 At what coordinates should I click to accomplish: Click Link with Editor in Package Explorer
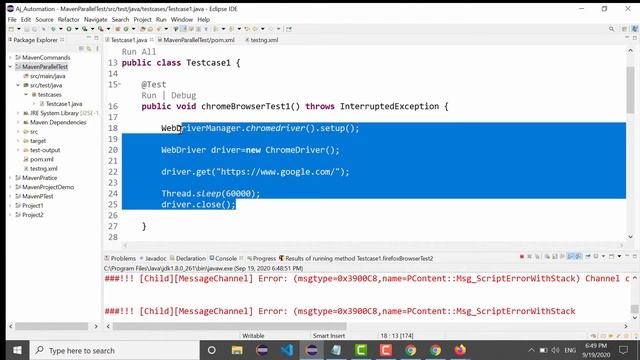point(89,49)
